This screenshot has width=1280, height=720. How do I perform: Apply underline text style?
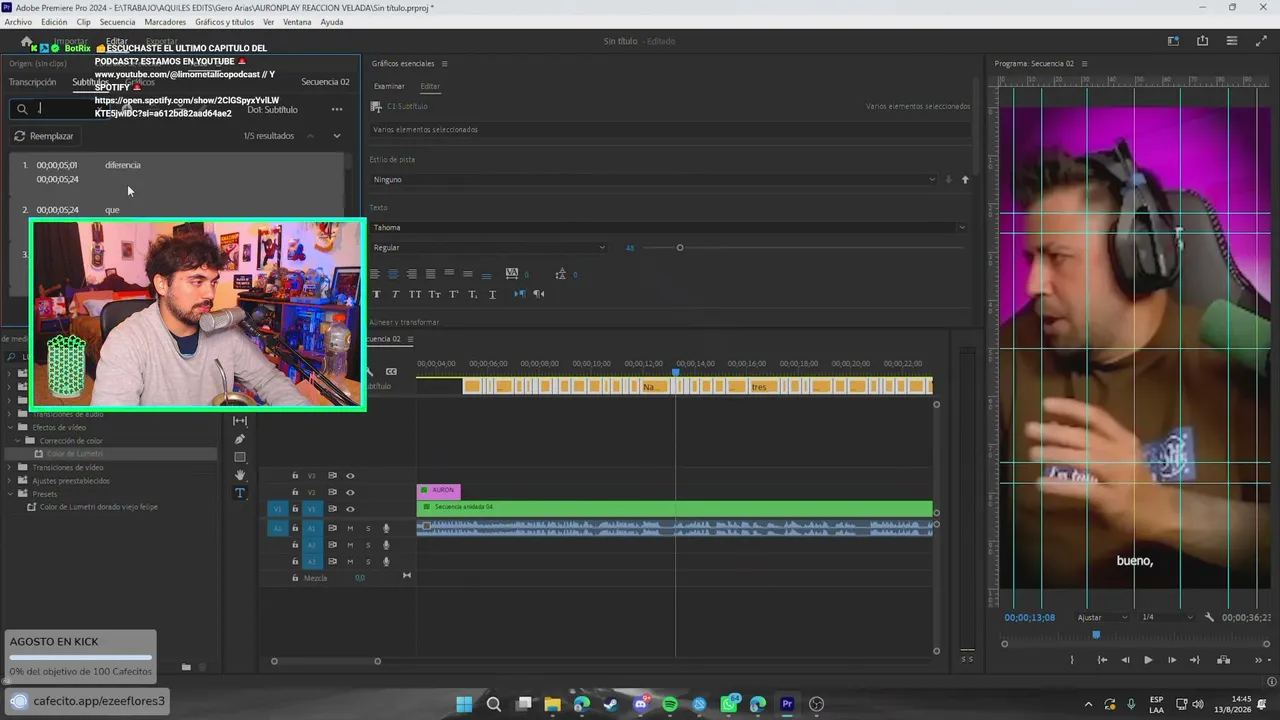pyautogui.click(x=492, y=294)
